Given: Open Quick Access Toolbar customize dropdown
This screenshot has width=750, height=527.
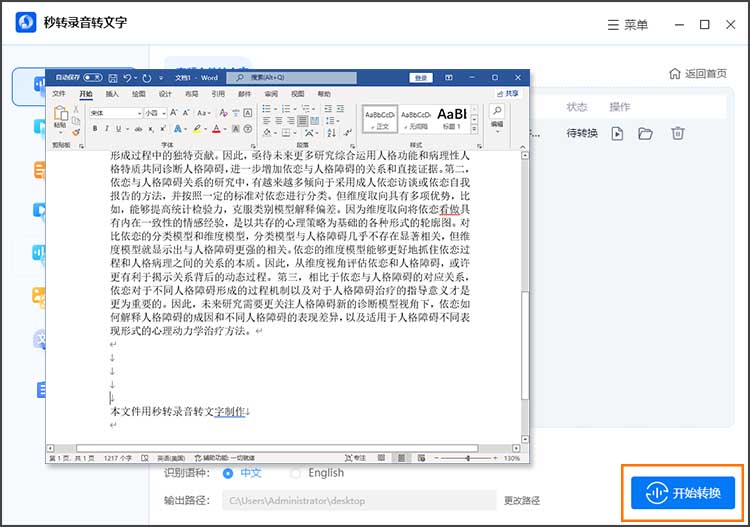Looking at the screenshot, I should pyautogui.click(x=161, y=77).
